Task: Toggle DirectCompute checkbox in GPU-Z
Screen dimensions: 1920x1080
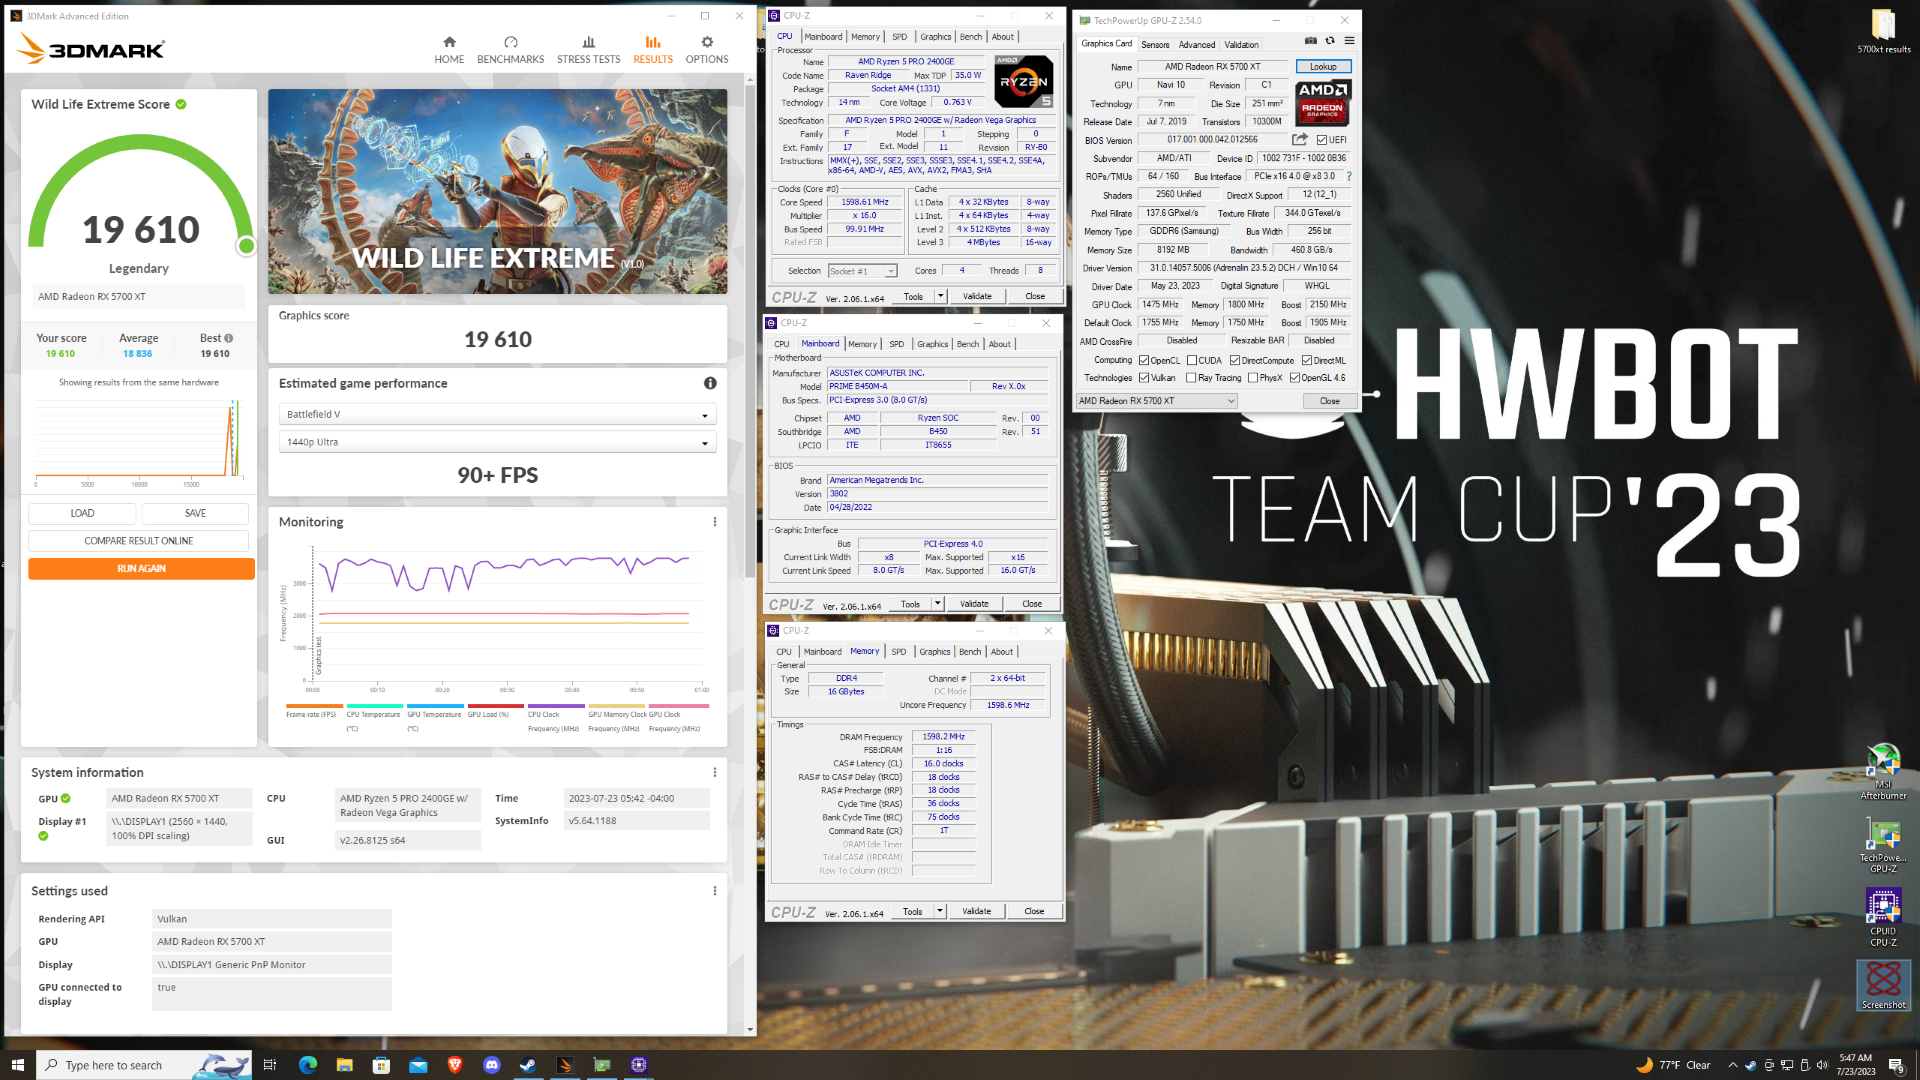Action: (x=1235, y=361)
